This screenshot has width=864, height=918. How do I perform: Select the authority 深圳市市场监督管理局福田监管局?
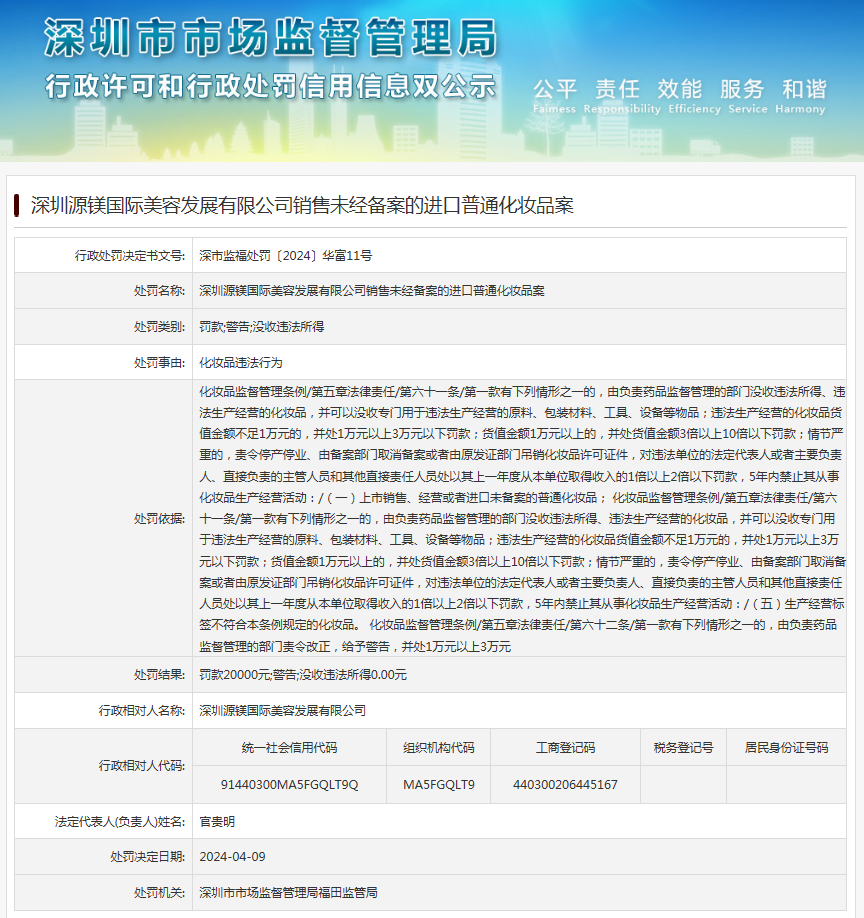point(289,892)
